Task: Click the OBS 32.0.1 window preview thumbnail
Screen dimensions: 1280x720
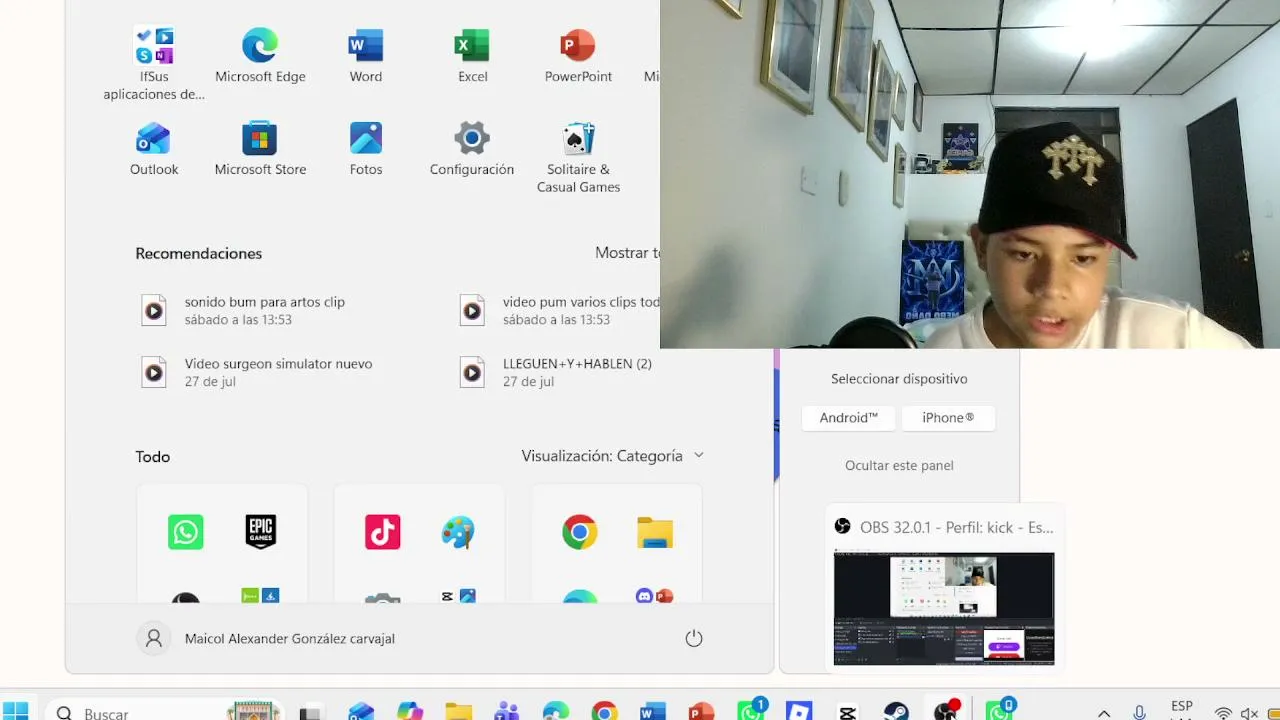Action: 944,608
